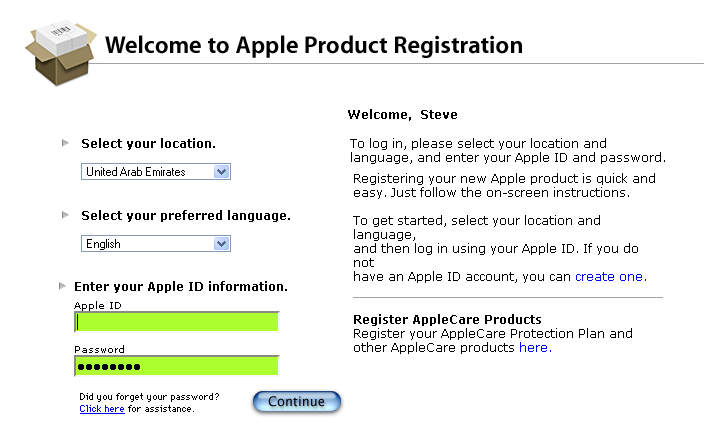Click the 'Welcome, Steve' greeting text

pyautogui.click(x=402, y=115)
